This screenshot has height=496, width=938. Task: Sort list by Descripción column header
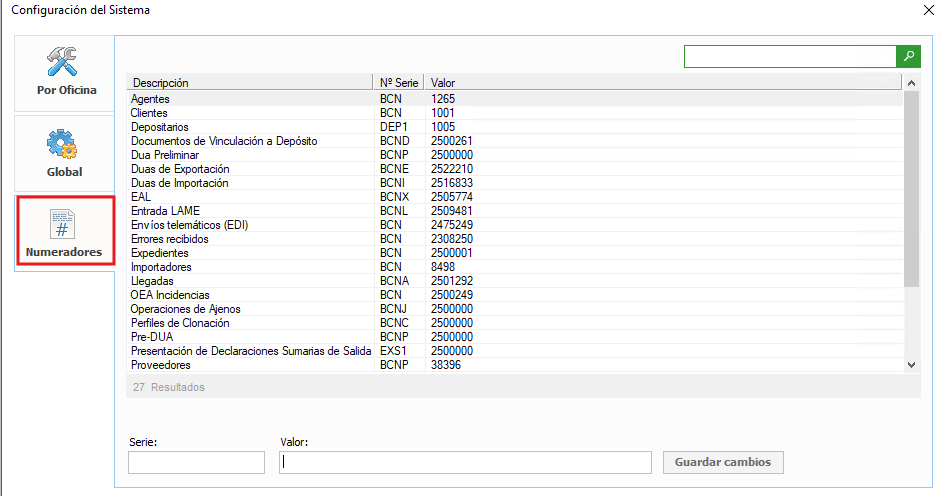pos(250,83)
